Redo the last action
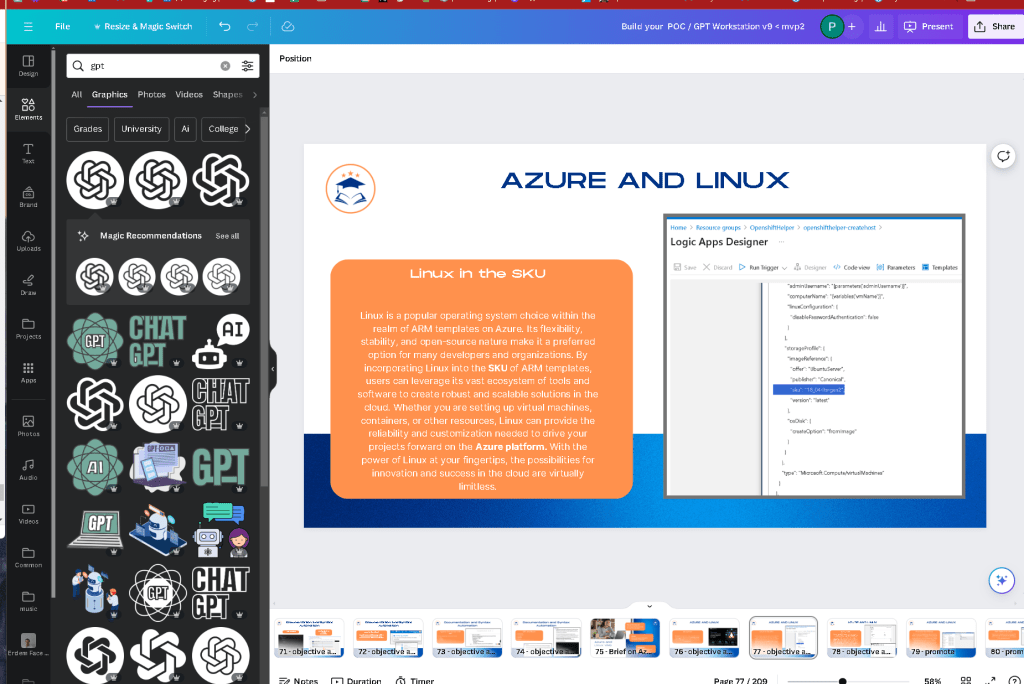This screenshot has height=684, width=1024. [253, 27]
